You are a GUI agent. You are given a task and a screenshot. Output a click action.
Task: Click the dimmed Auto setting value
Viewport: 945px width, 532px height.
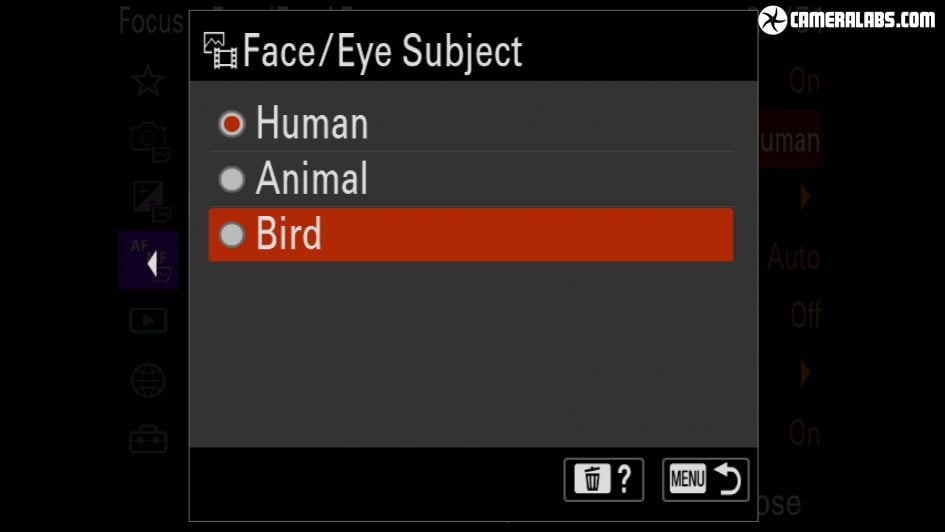pos(794,258)
